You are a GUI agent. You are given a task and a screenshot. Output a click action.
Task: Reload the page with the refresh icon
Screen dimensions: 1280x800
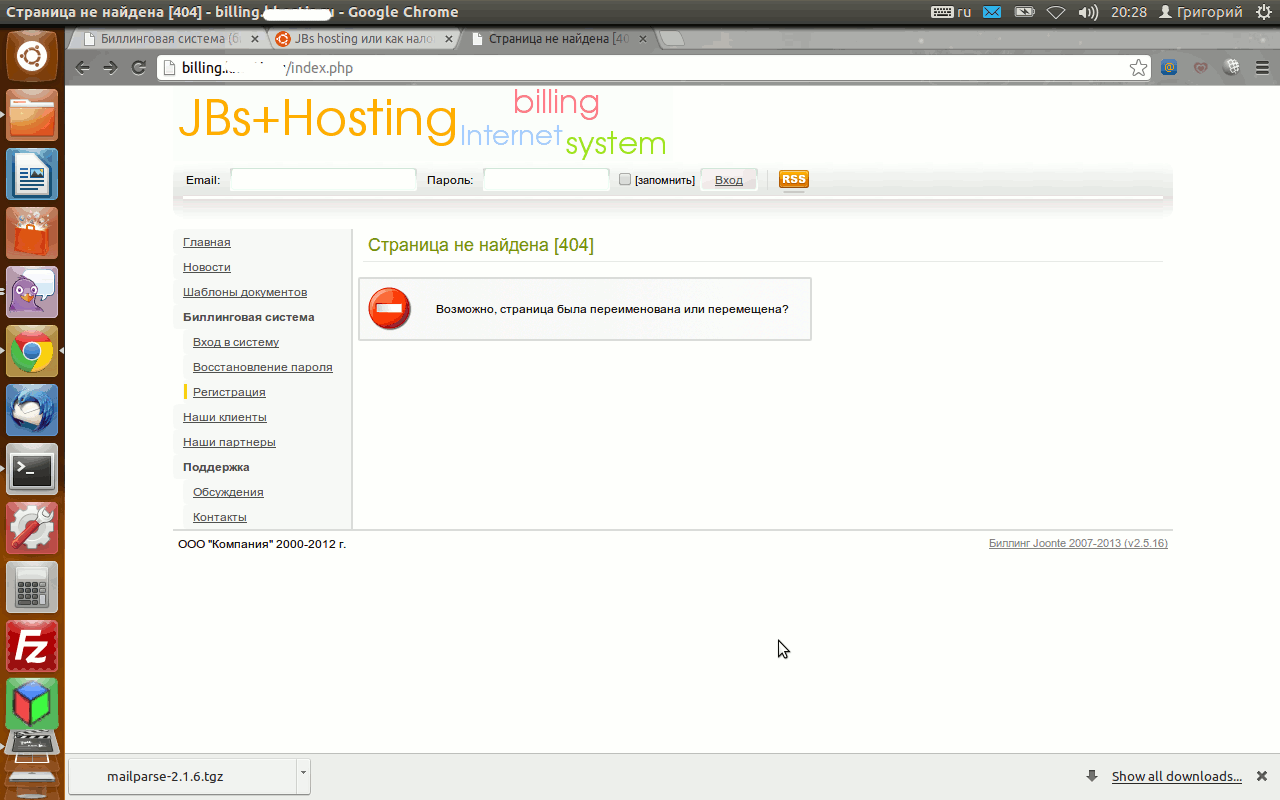(139, 68)
